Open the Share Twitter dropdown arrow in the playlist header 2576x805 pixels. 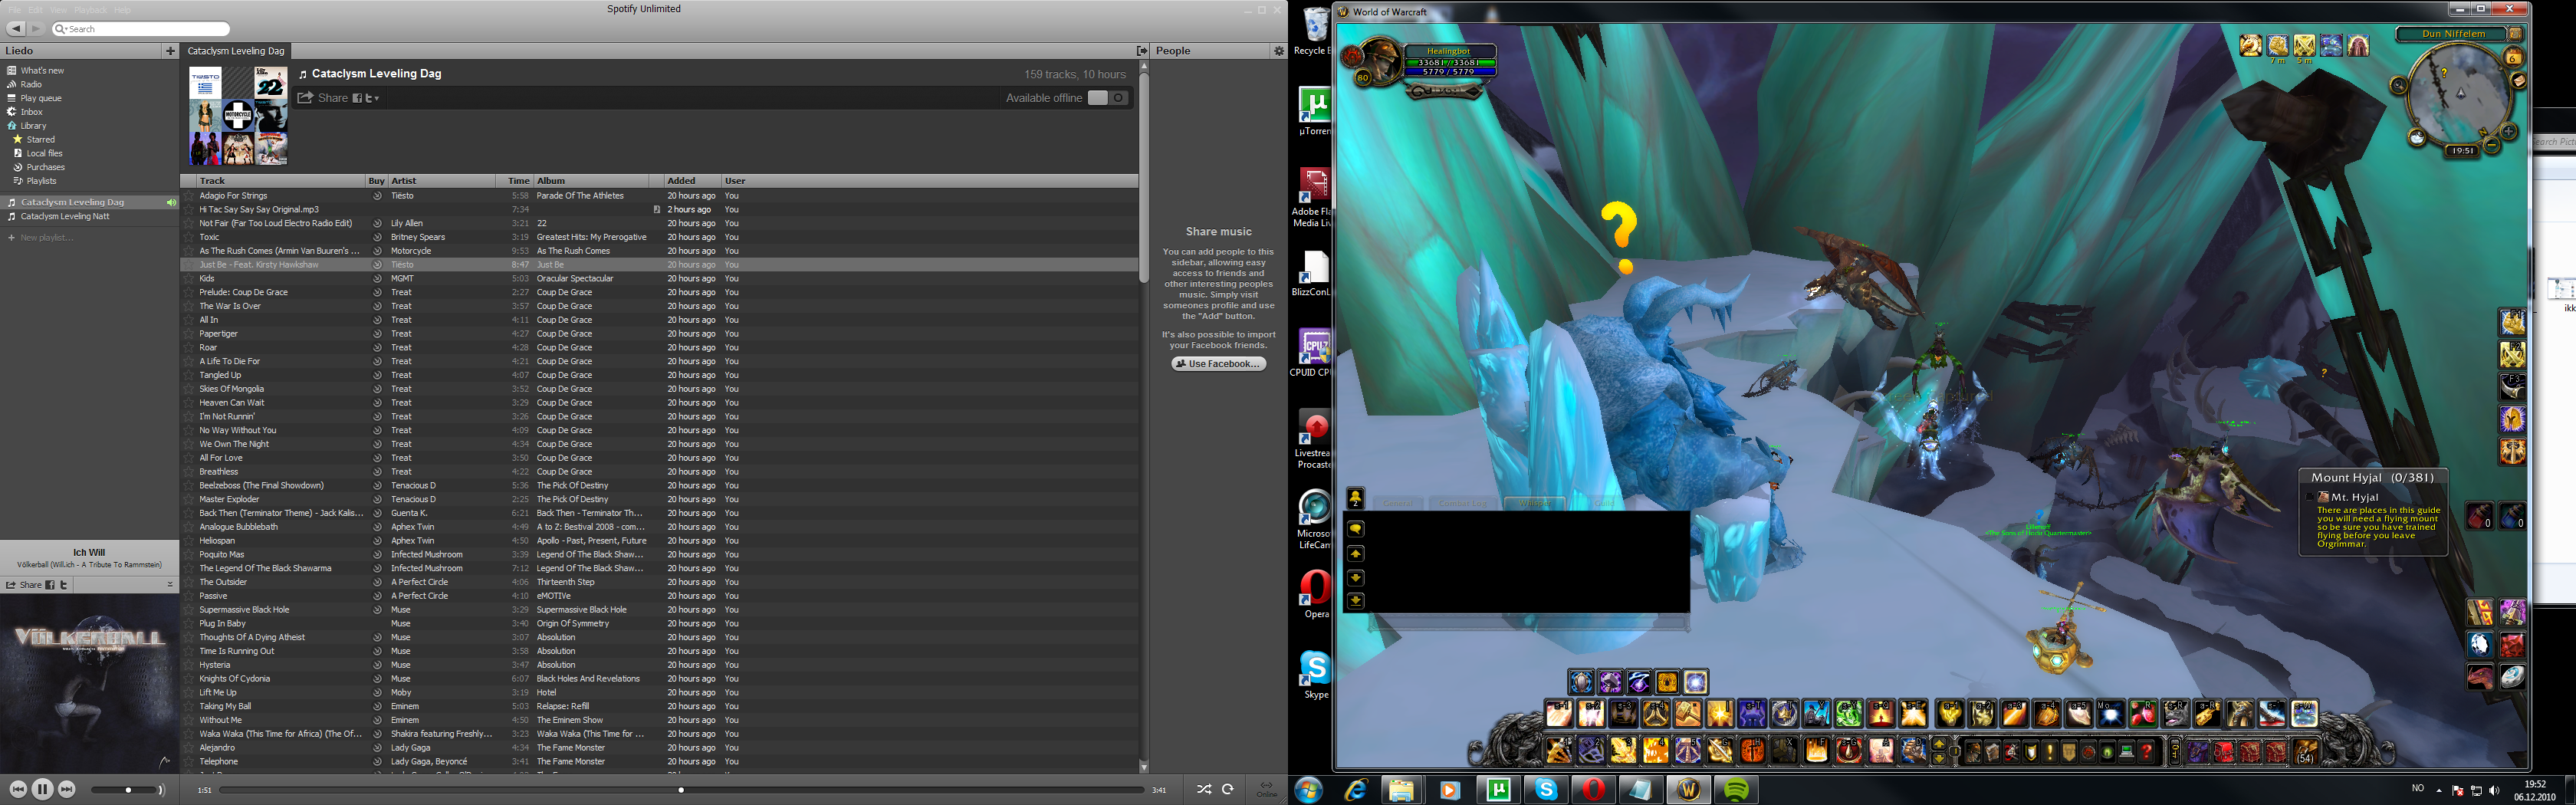coord(377,99)
